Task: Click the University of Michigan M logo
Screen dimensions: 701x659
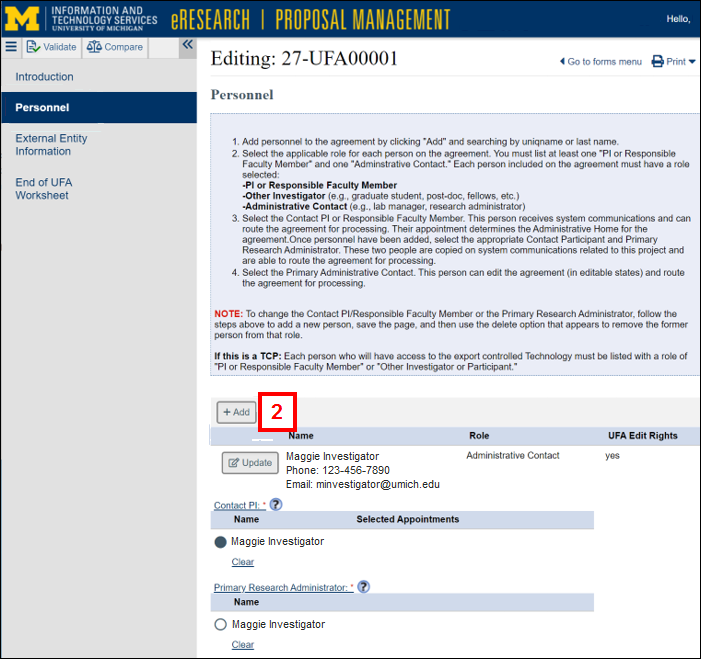Action: (22, 19)
